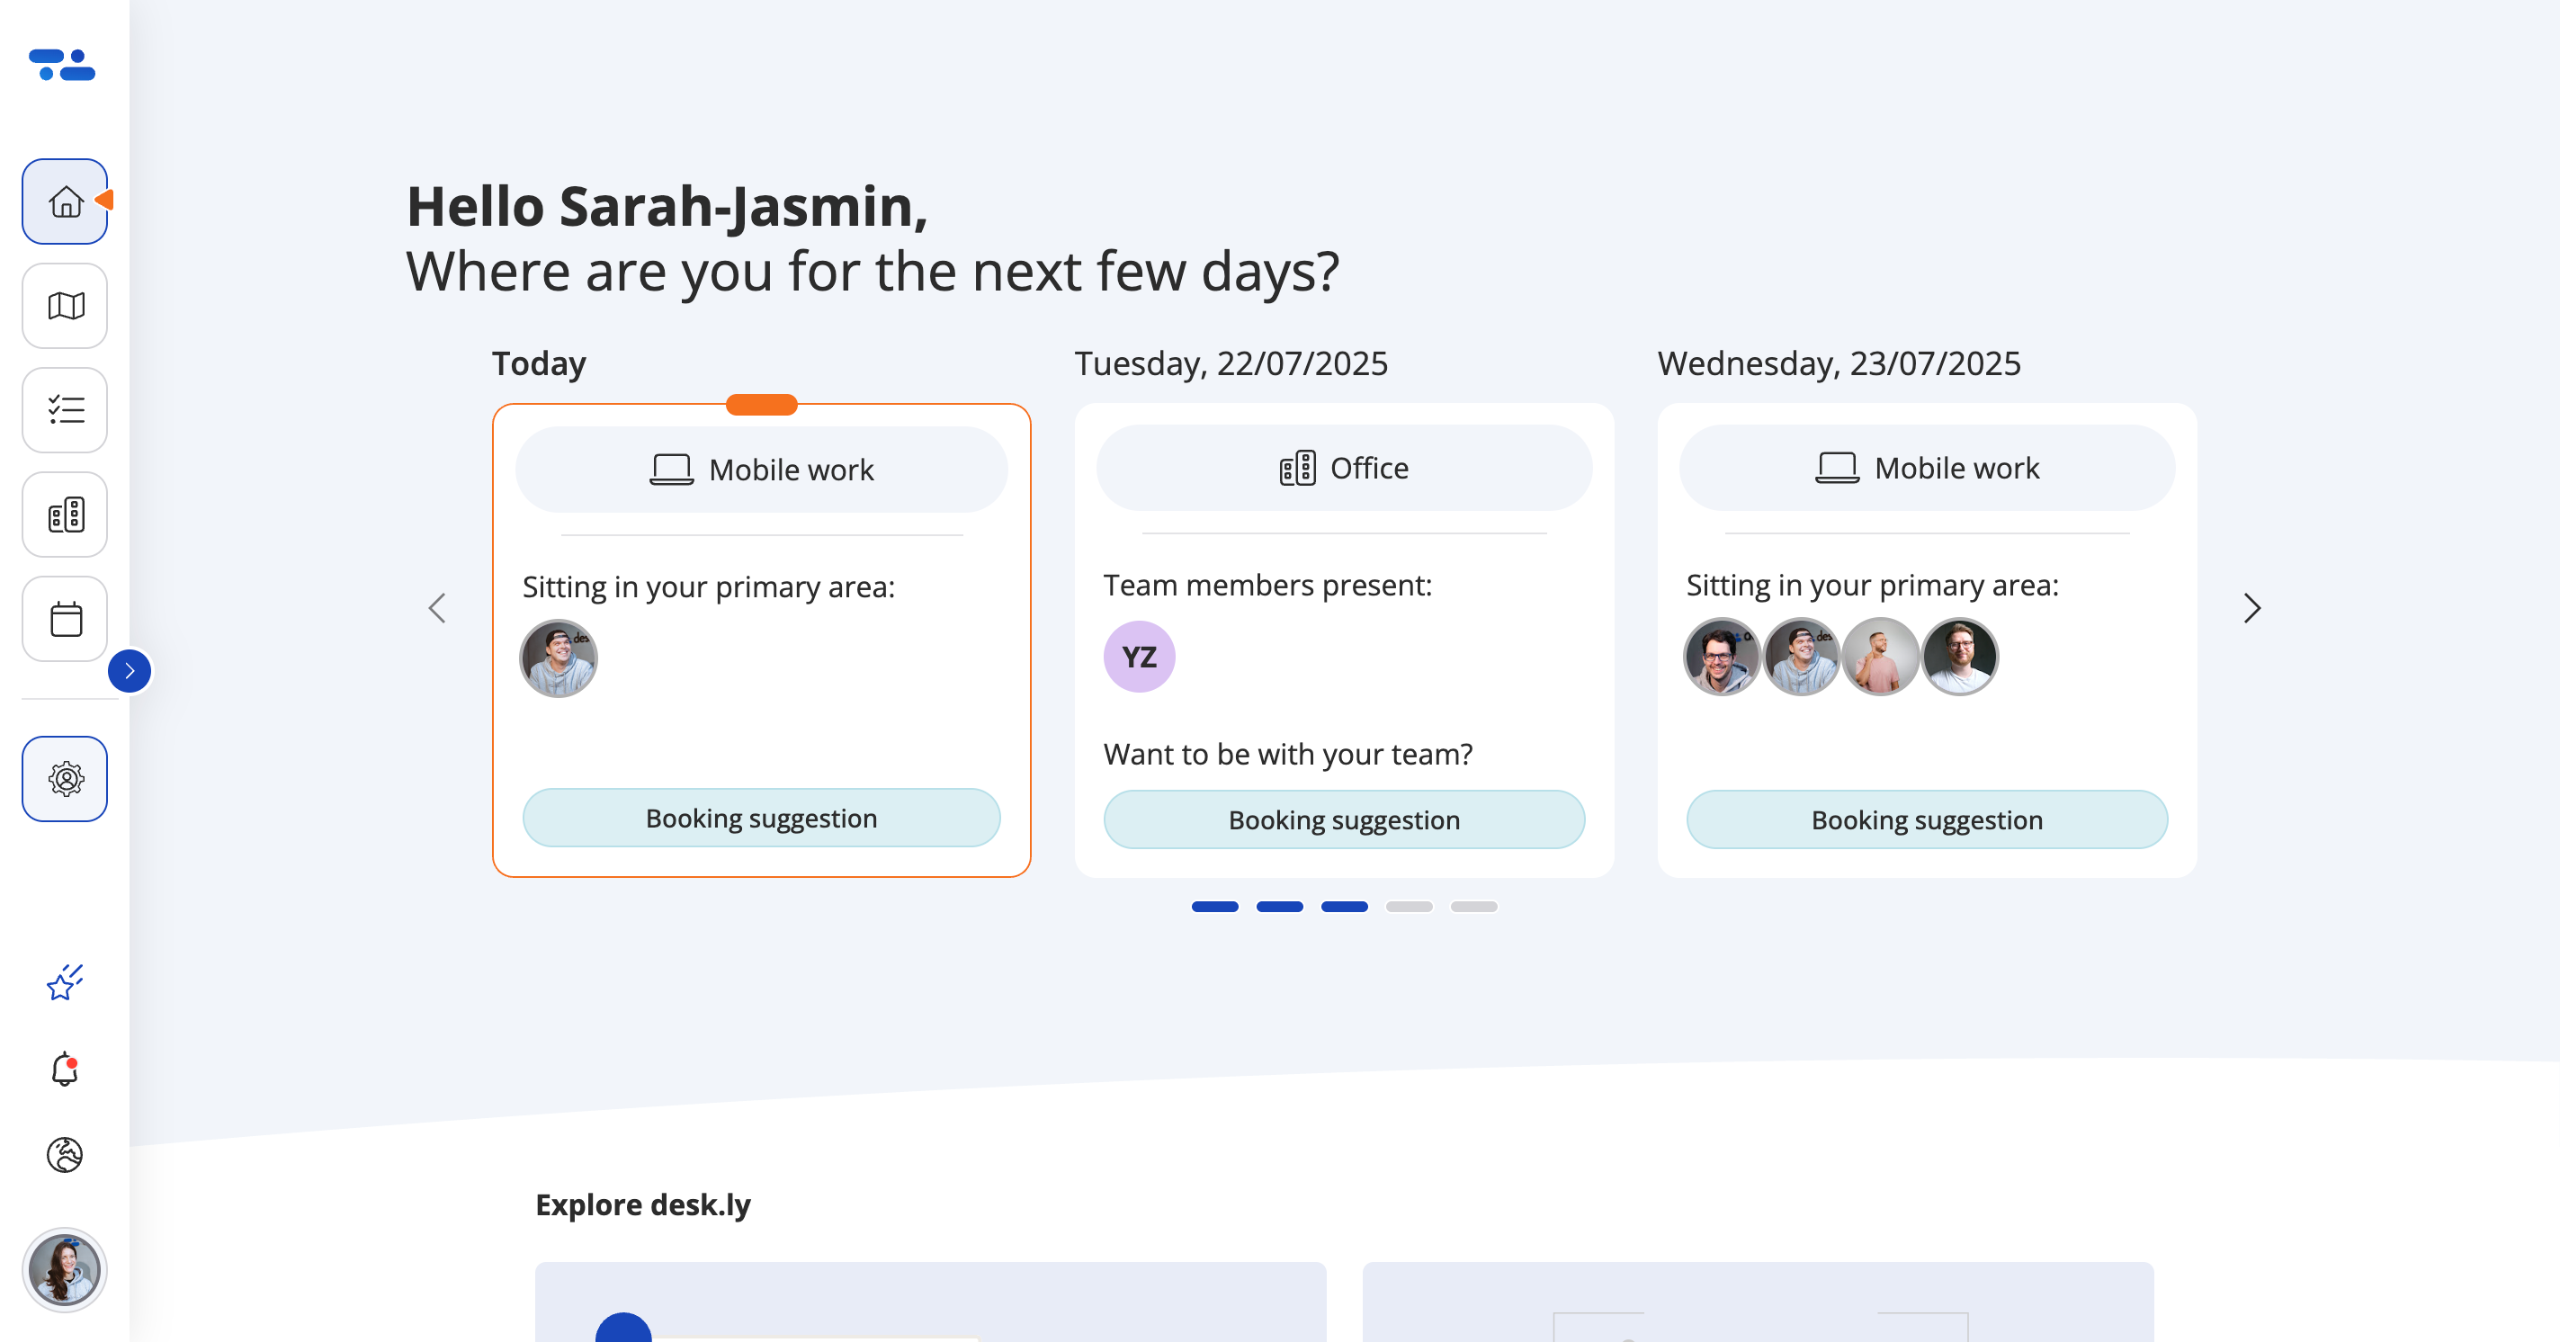Select Mobile work status for Today
Image resolution: width=2560 pixels, height=1342 pixels.
coord(761,470)
